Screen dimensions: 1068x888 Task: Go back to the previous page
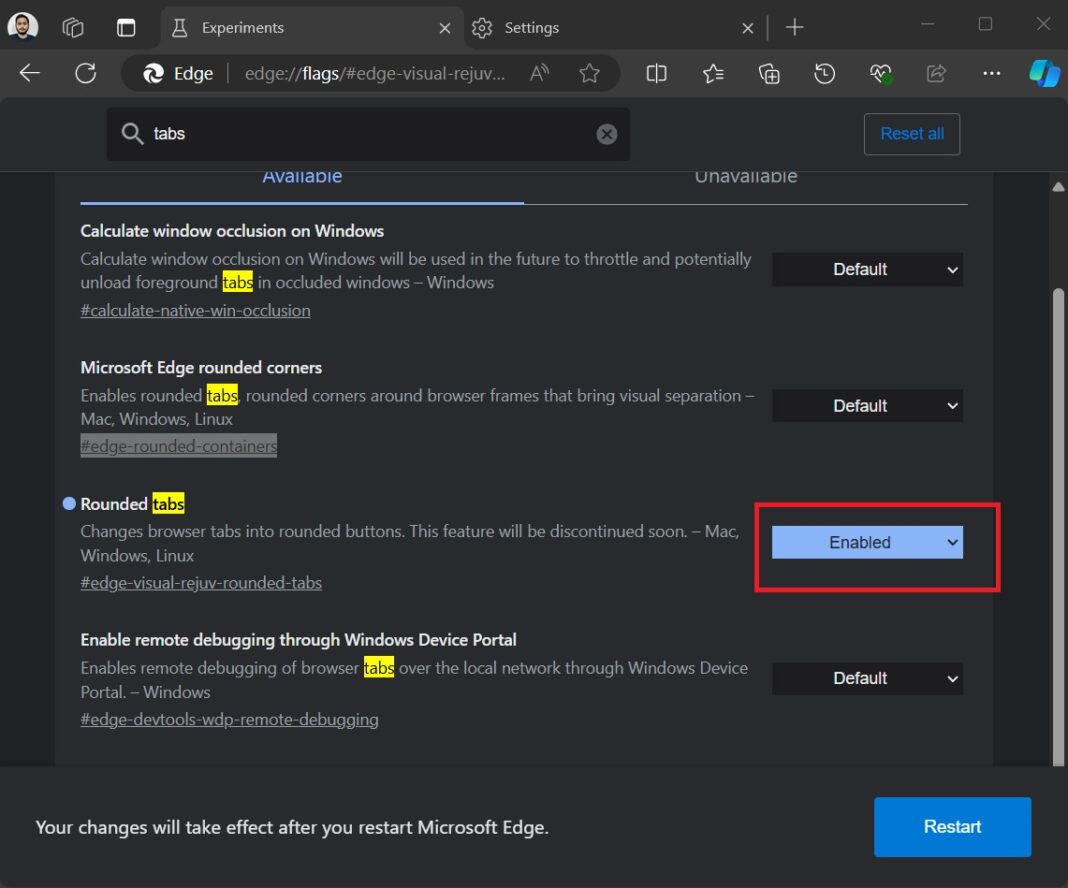coord(29,72)
